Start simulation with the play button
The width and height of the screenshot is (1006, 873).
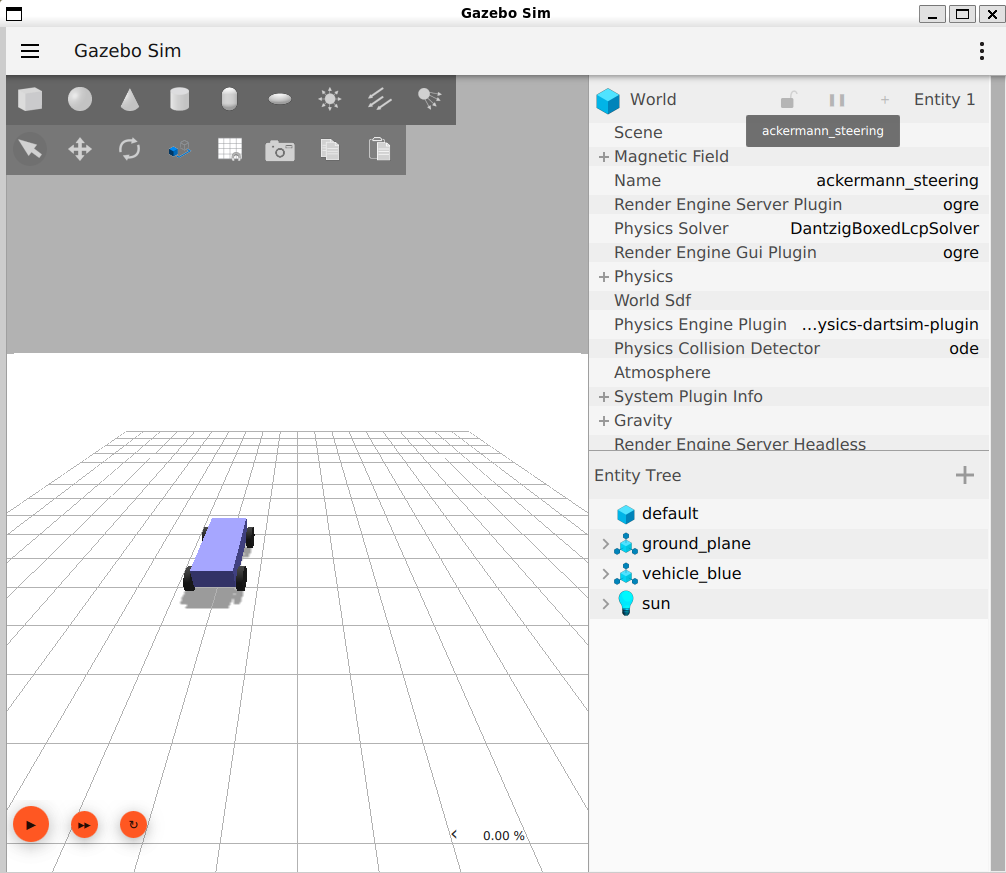coord(31,824)
